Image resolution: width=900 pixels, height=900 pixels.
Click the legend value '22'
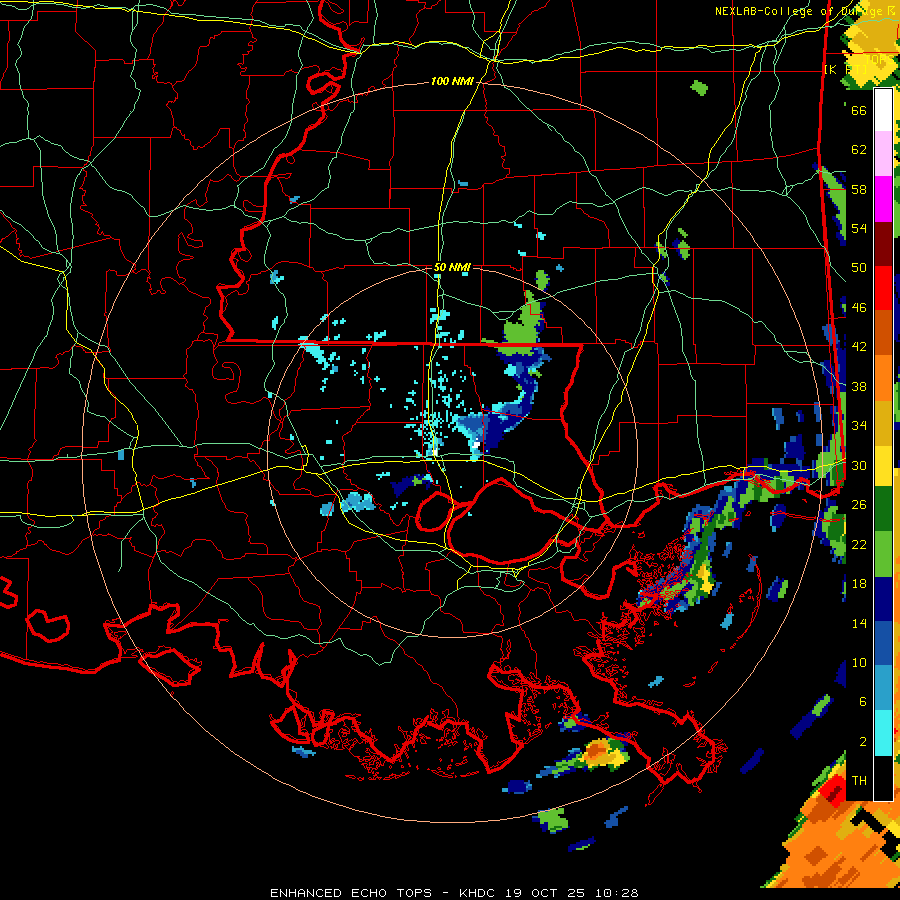click(859, 544)
